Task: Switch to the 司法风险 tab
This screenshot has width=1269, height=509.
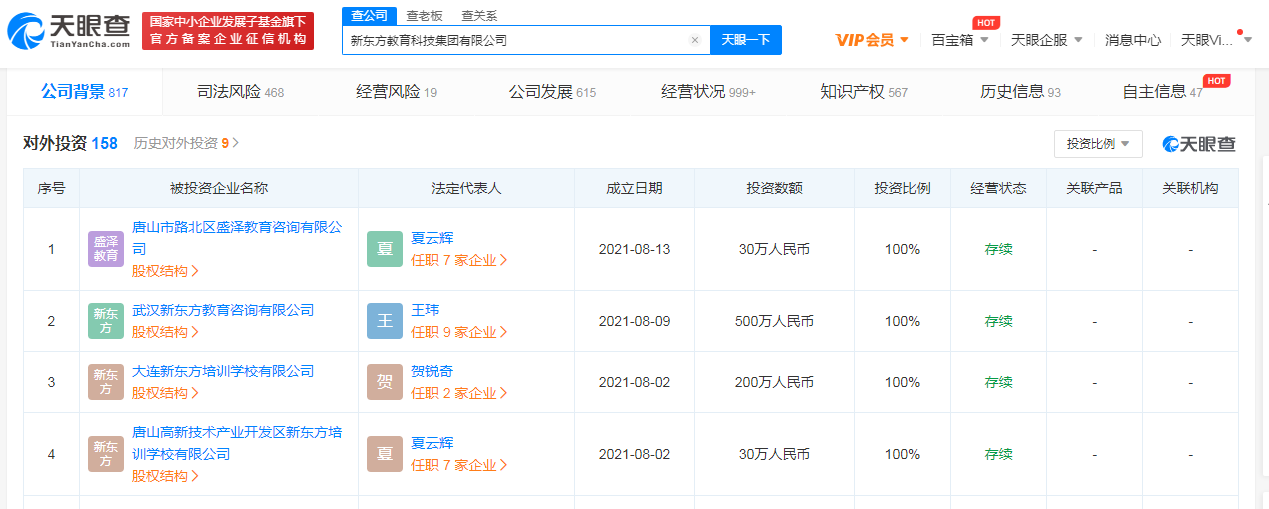Action: (x=240, y=92)
